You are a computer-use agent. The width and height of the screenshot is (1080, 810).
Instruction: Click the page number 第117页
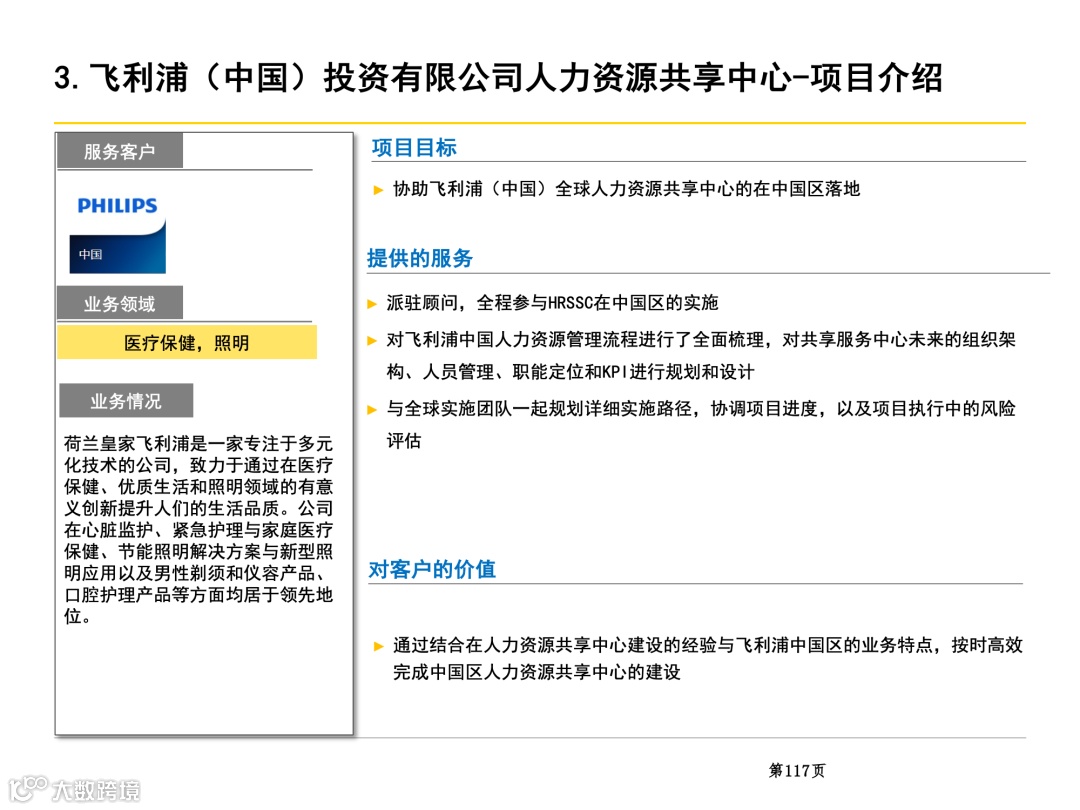click(797, 771)
